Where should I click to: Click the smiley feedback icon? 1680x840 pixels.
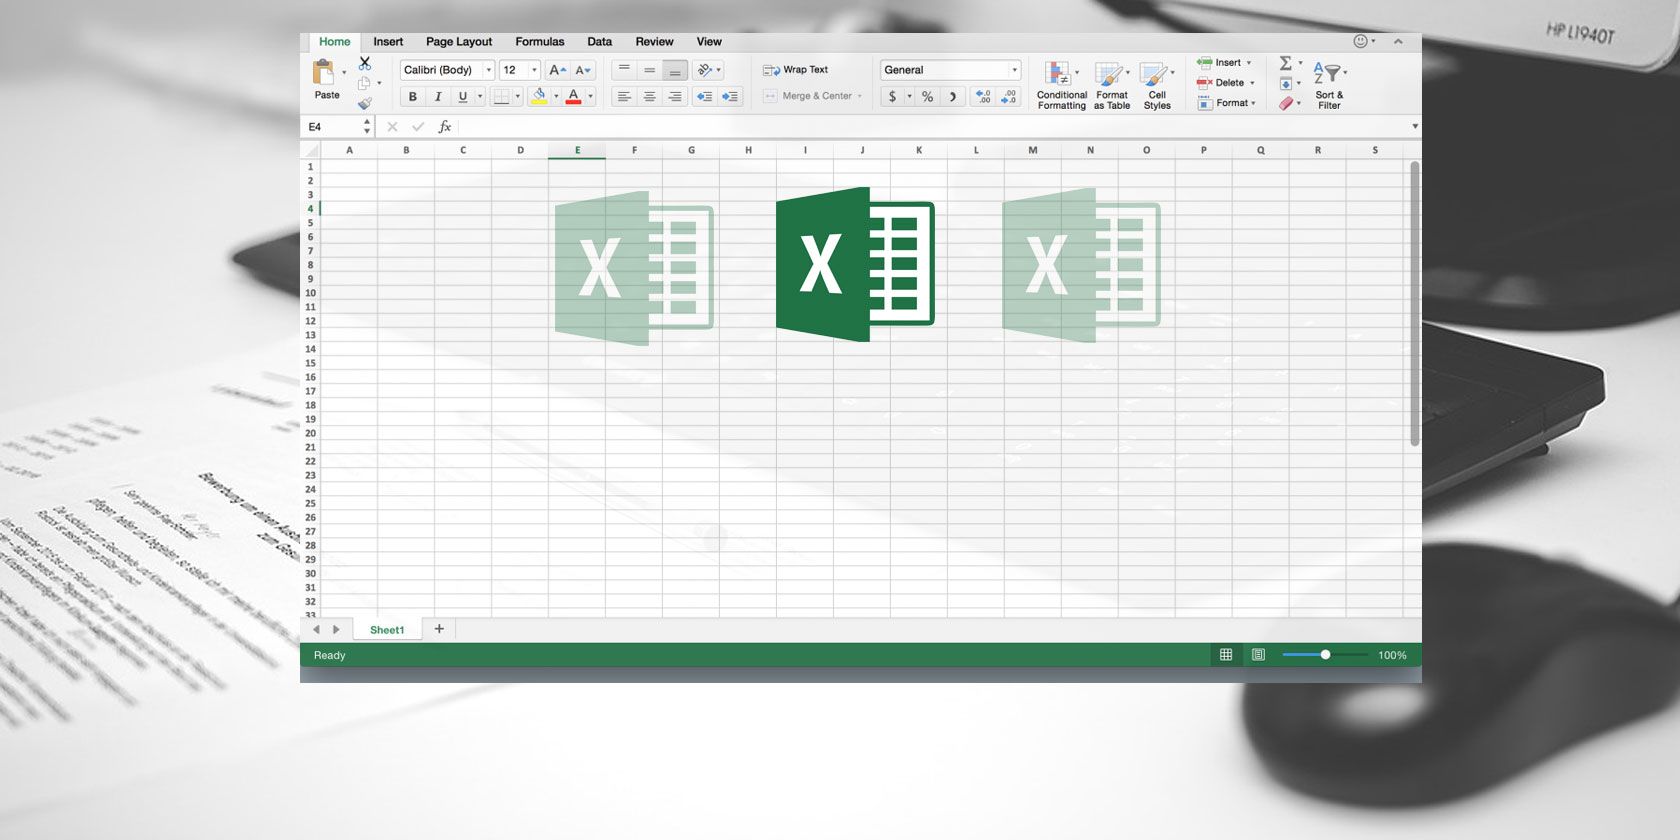pos(1360,41)
